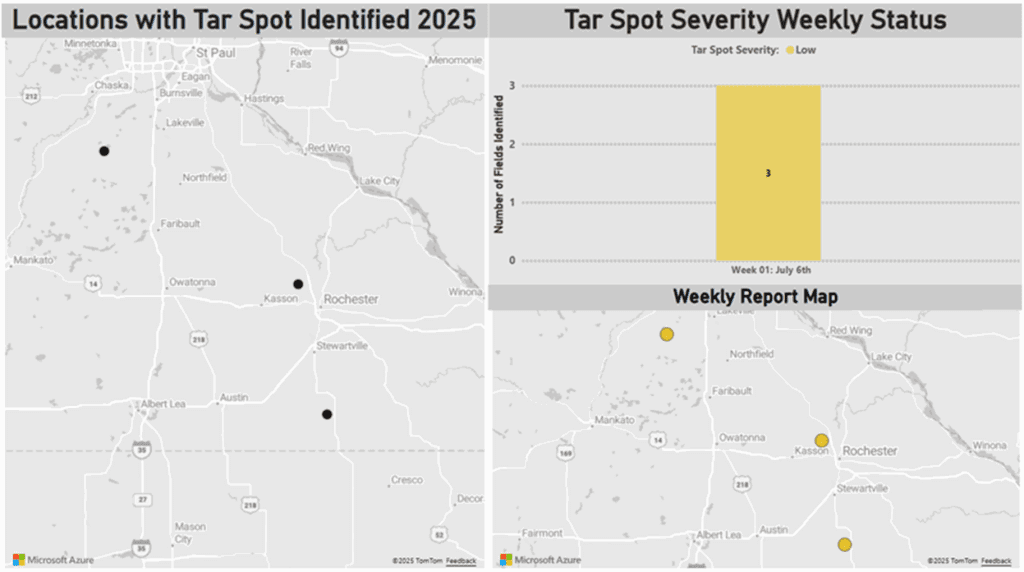Click the Stewartville label on left map
Viewport: 1024px width, 572px height.
click(x=342, y=345)
